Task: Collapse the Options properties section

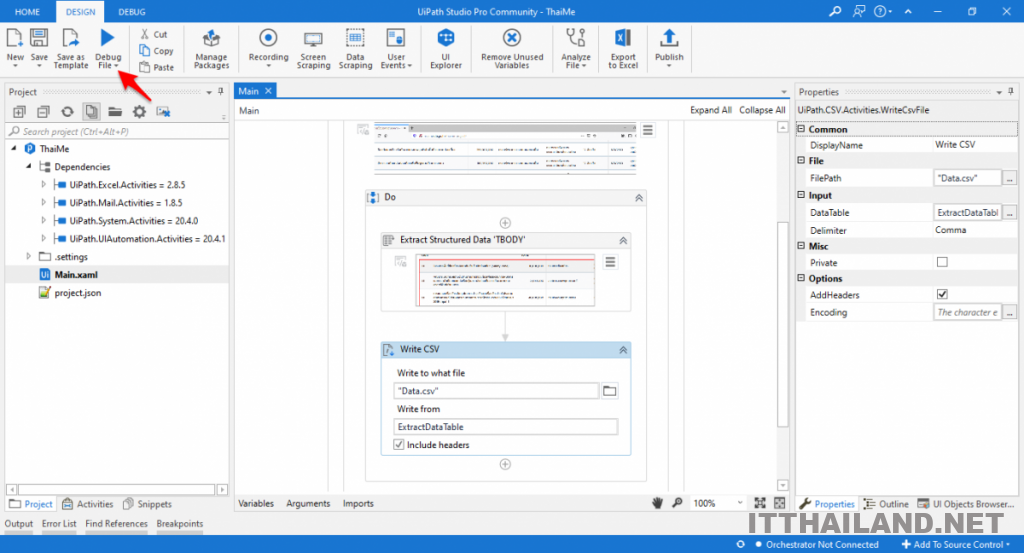Action: tap(801, 278)
